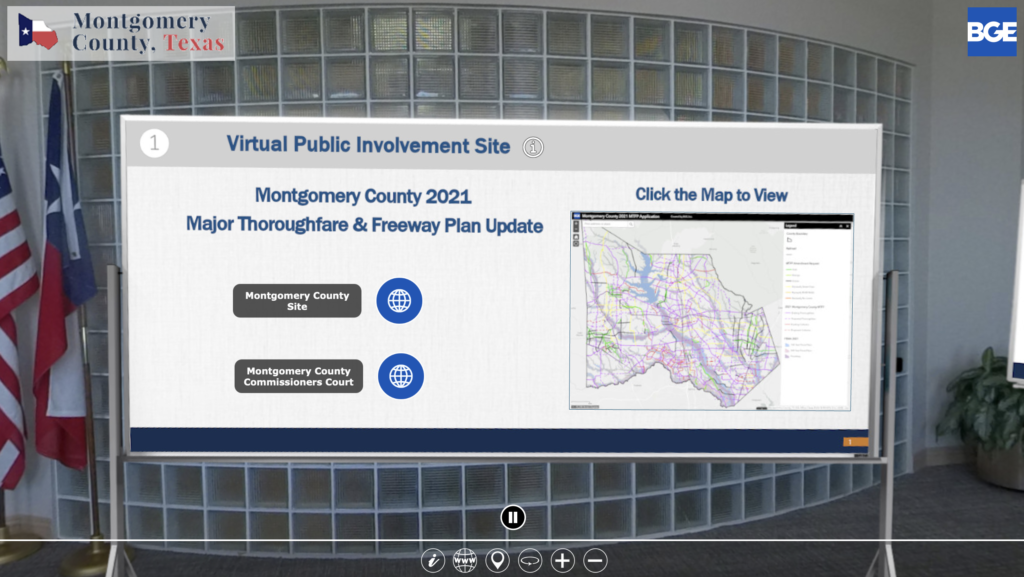Click the orange page number 1 badge
Screen dimensions: 1024x577
coord(855,442)
